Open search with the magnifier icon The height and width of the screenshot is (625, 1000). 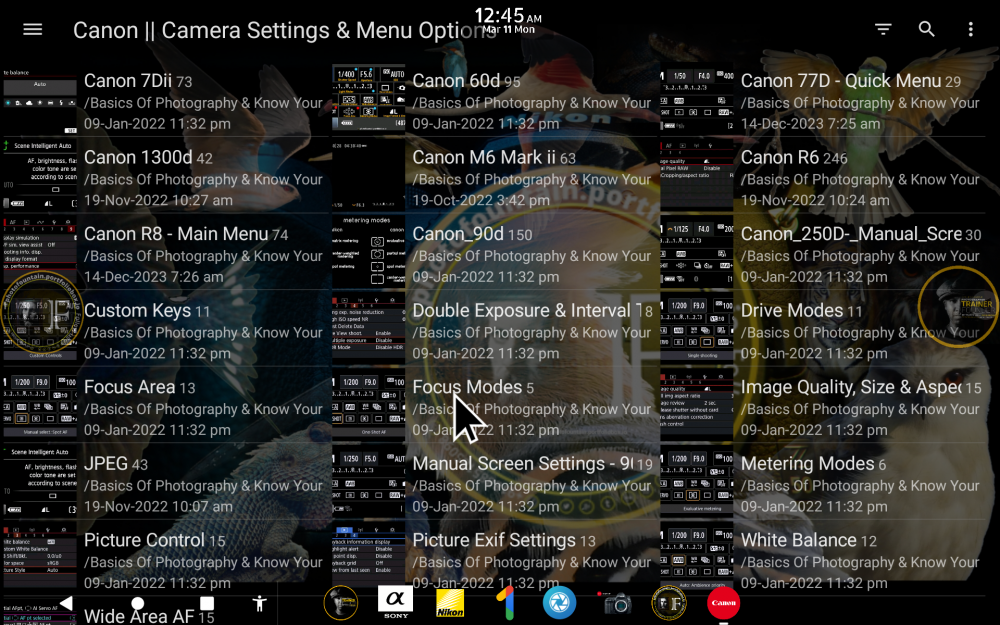point(927,29)
